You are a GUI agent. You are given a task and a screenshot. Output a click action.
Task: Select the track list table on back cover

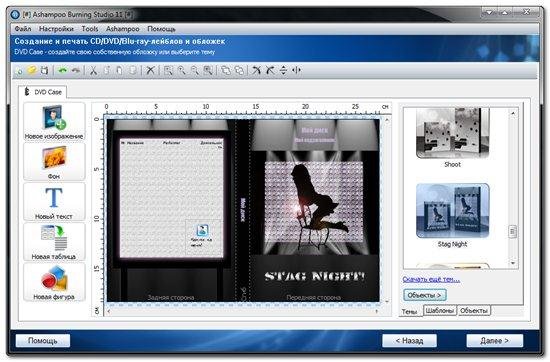point(172,197)
